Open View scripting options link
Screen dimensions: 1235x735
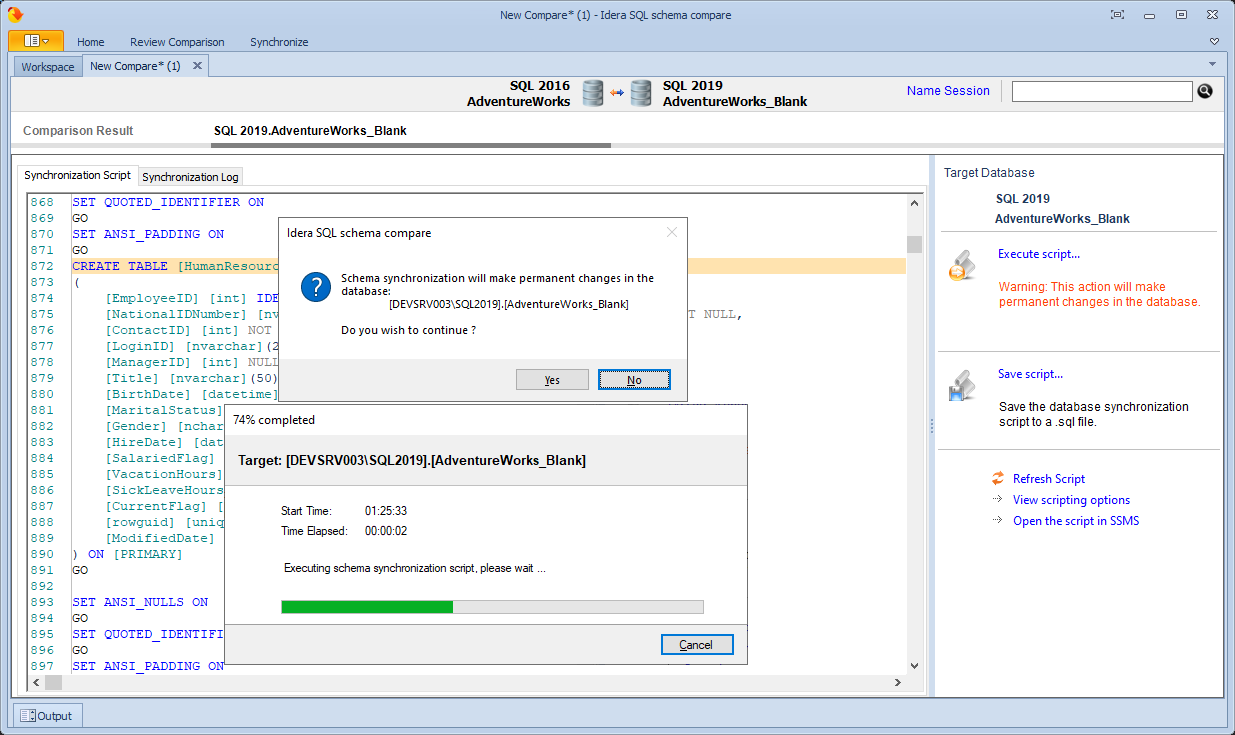click(1071, 500)
